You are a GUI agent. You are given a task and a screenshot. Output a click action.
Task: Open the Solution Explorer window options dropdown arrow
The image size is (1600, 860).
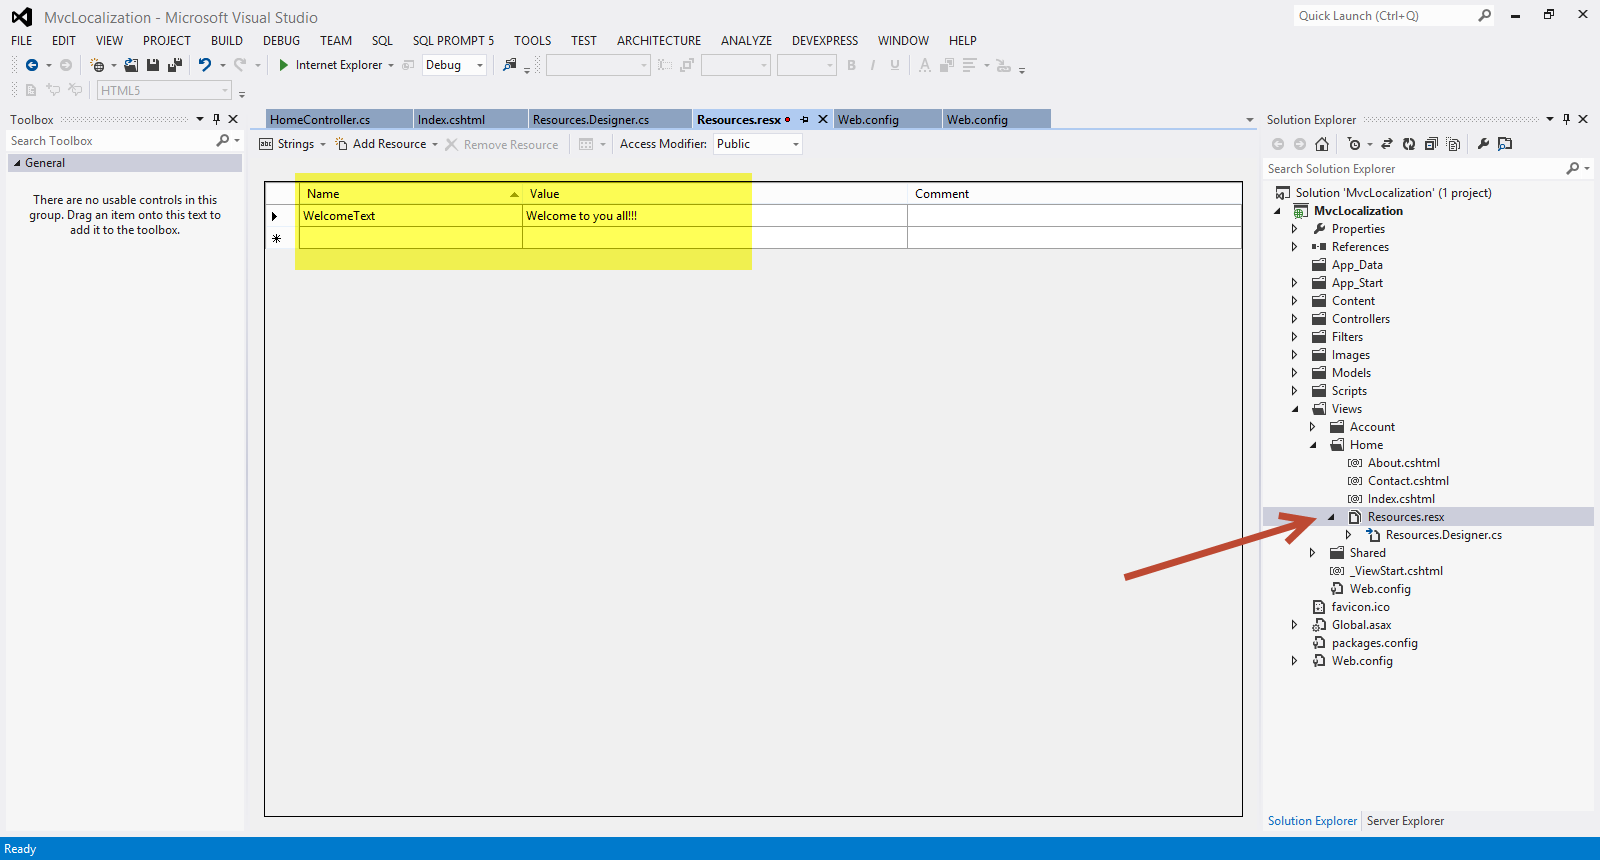pyautogui.click(x=1550, y=119)
